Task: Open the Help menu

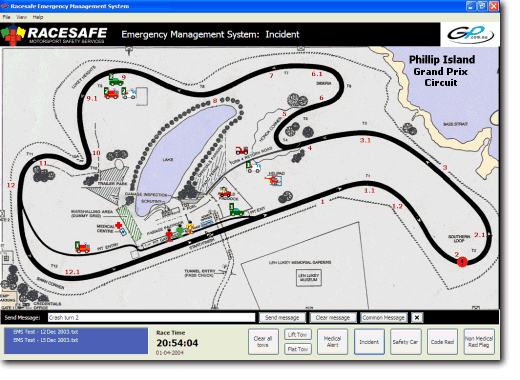Action: (x=38, y=17)
